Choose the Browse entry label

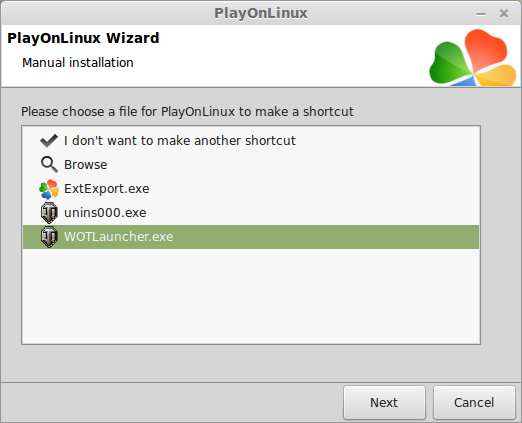coord(86,165)
